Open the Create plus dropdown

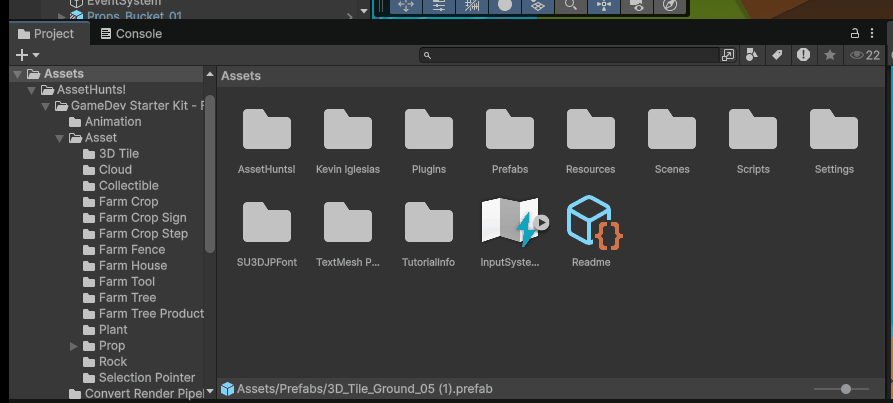(27, 55)
